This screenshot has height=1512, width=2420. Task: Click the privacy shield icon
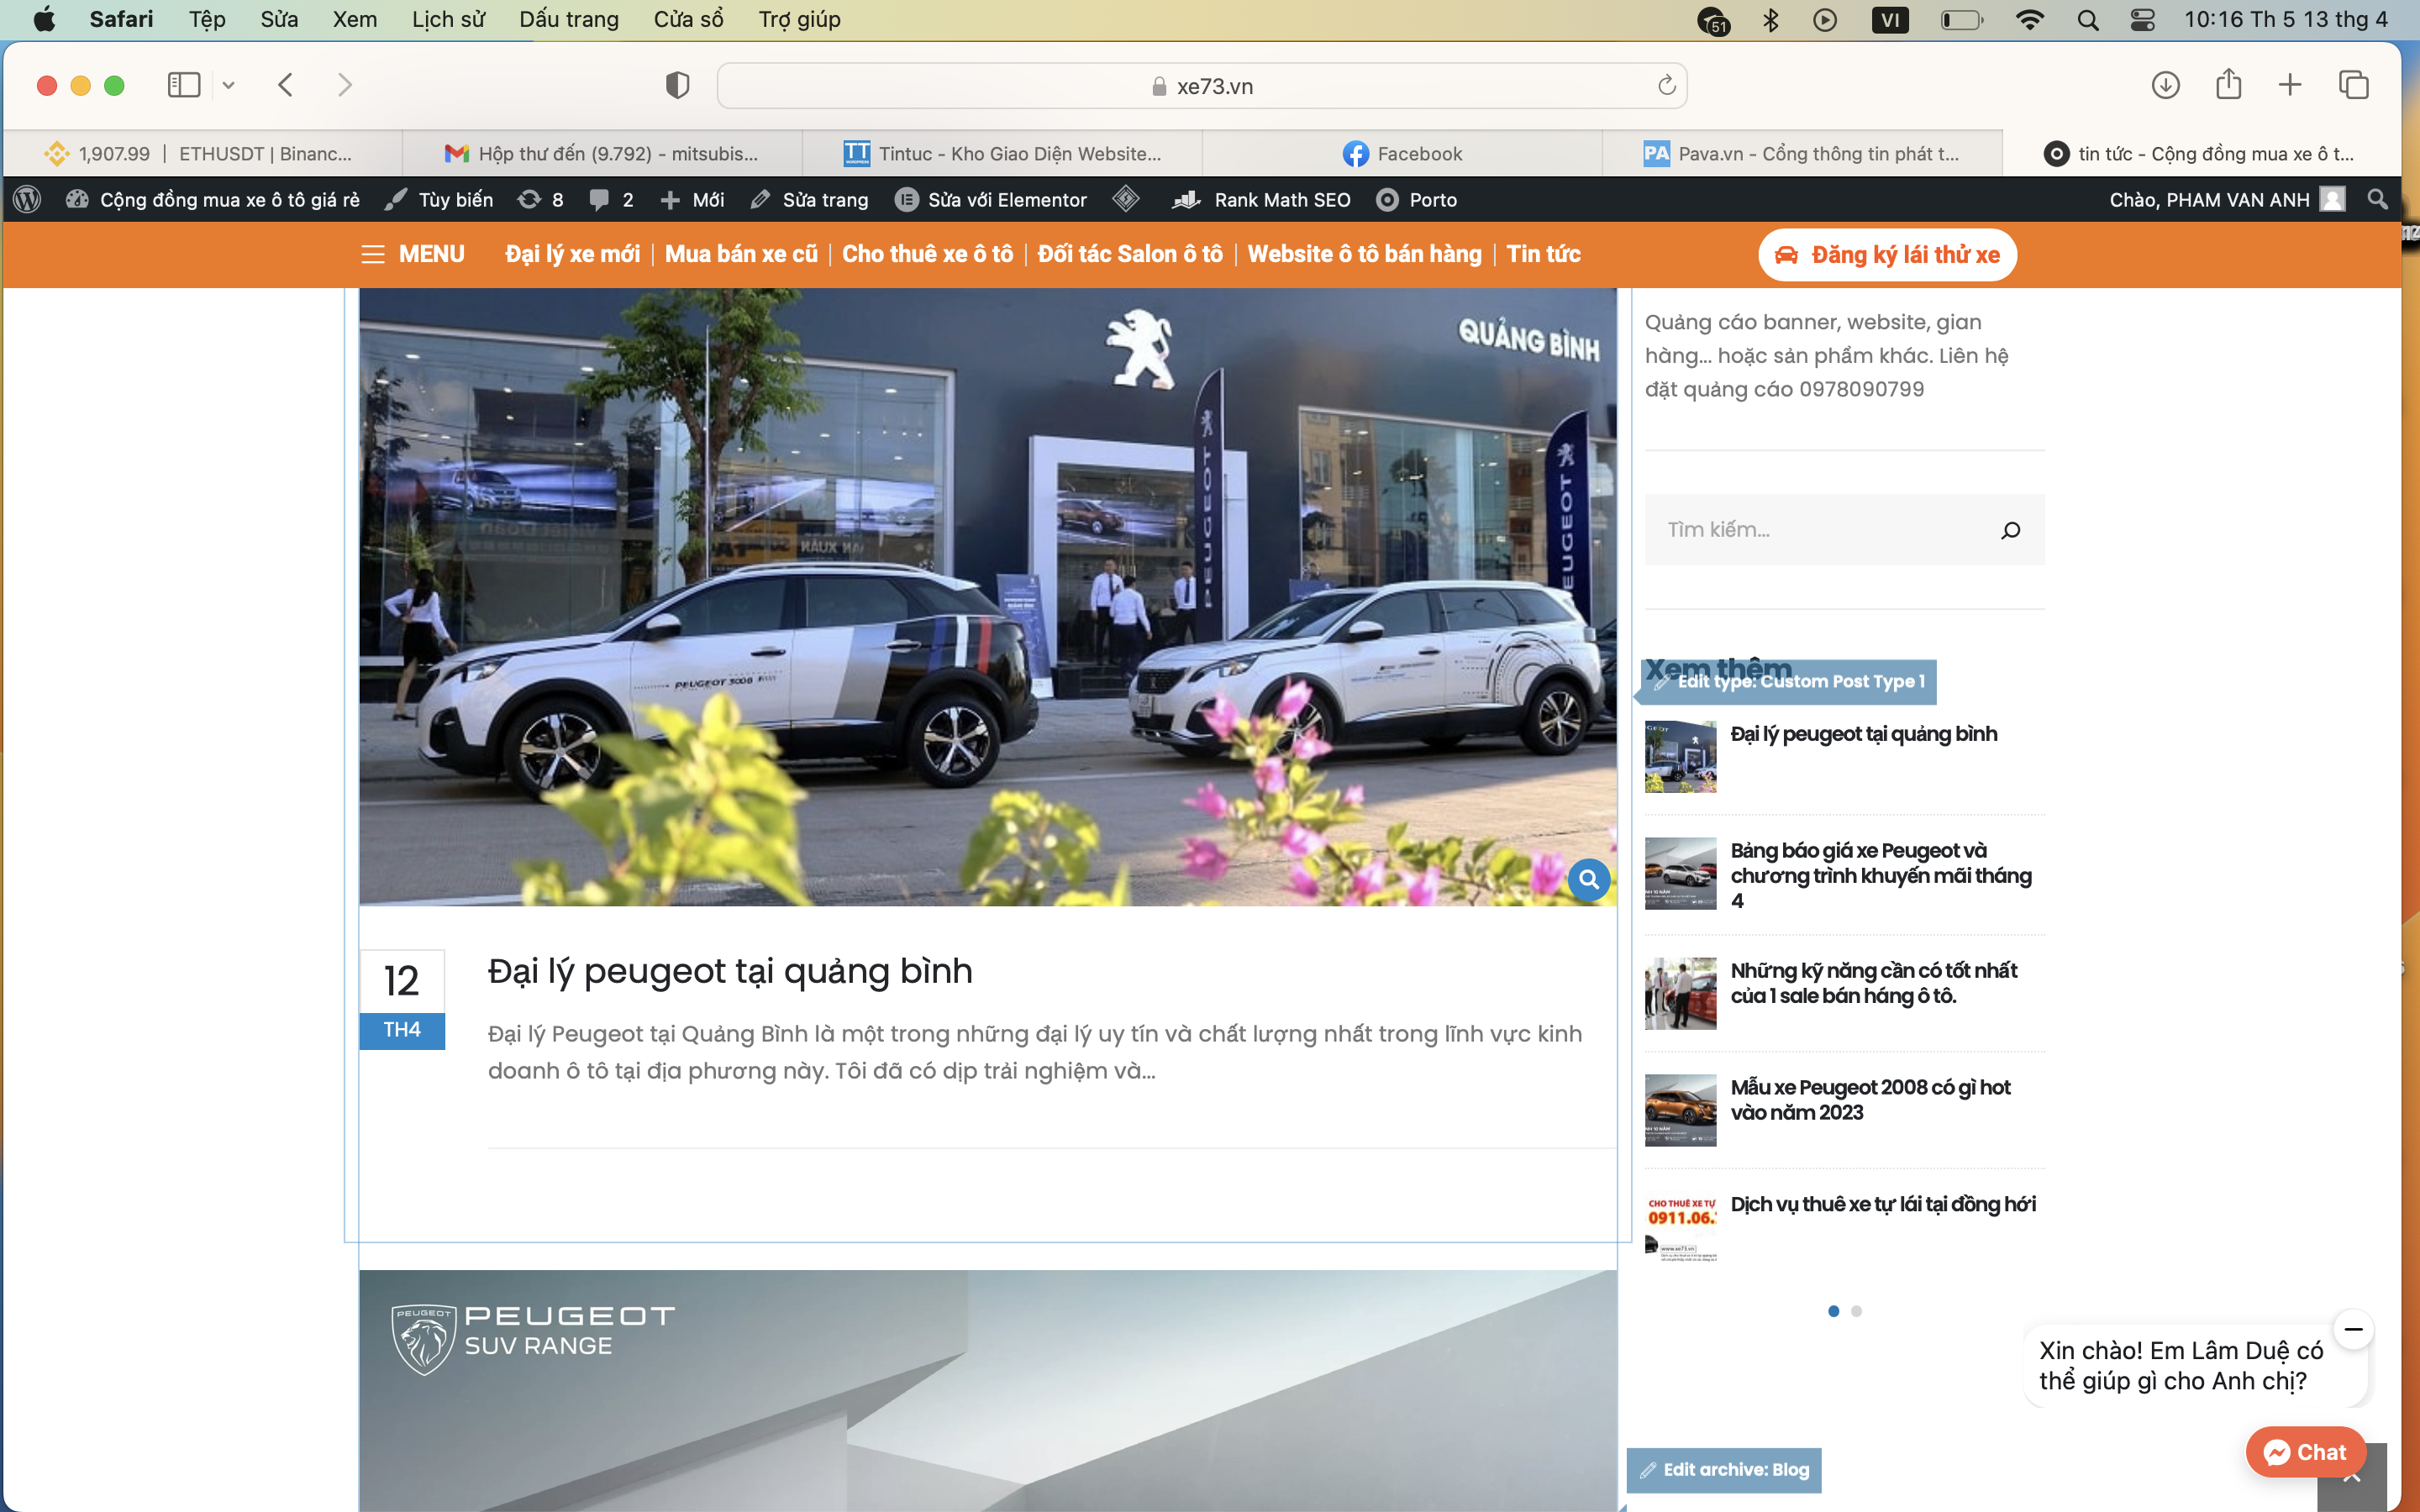coord(677,85)
